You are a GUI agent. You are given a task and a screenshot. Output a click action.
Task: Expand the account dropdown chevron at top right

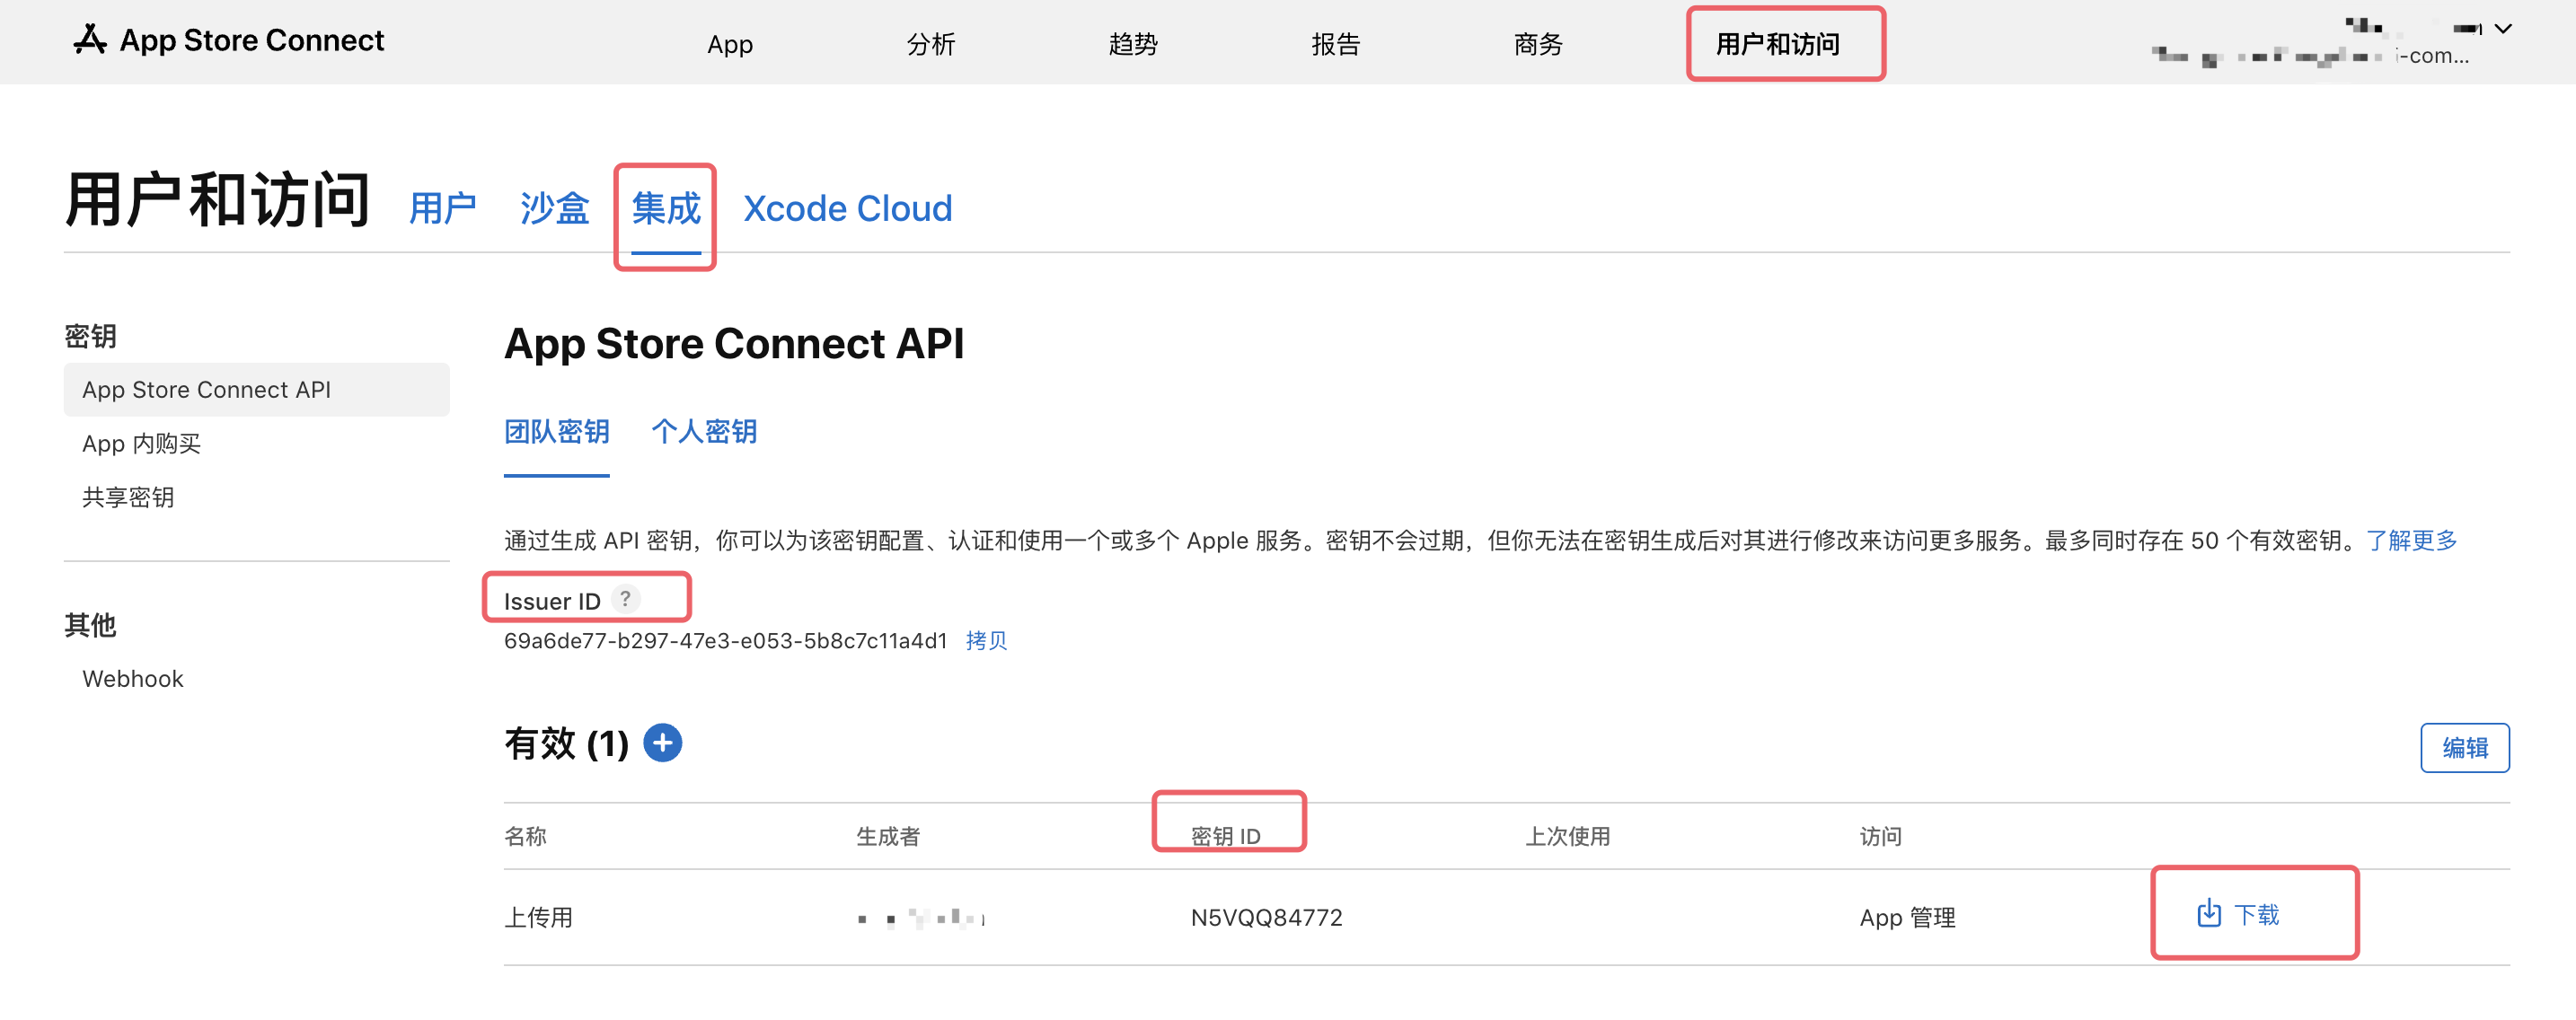(2503, 29)
